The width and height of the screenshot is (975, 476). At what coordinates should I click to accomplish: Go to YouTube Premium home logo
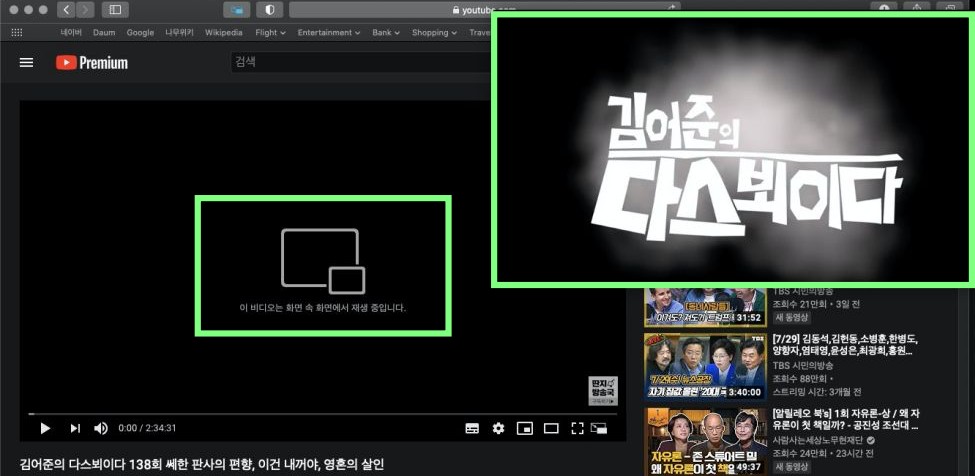[x=92, y=62]
